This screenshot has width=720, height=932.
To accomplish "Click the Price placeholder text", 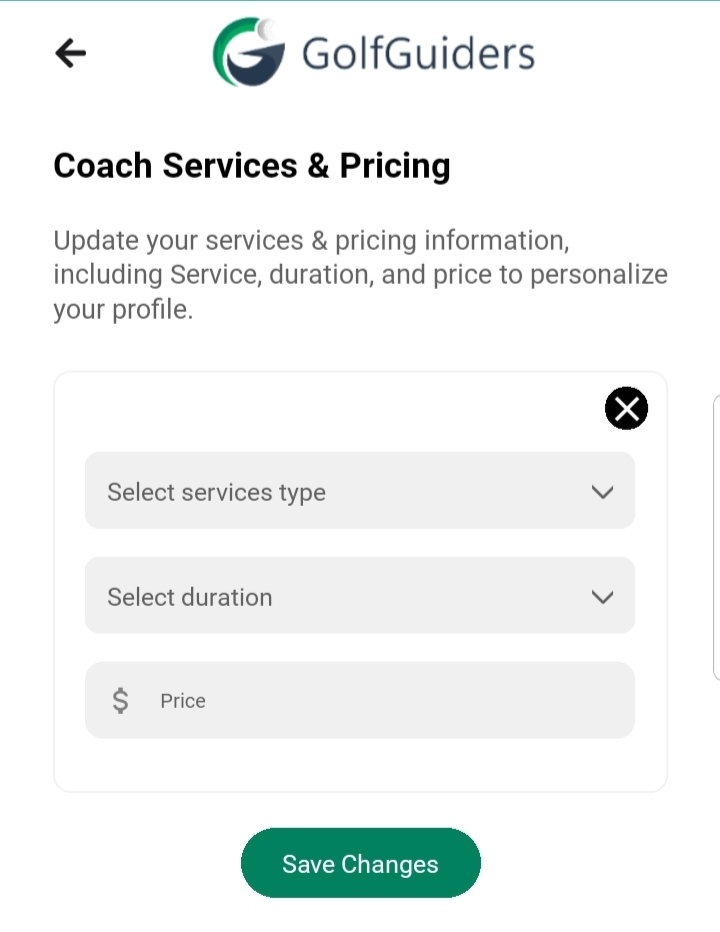I will tap(183, 701).
